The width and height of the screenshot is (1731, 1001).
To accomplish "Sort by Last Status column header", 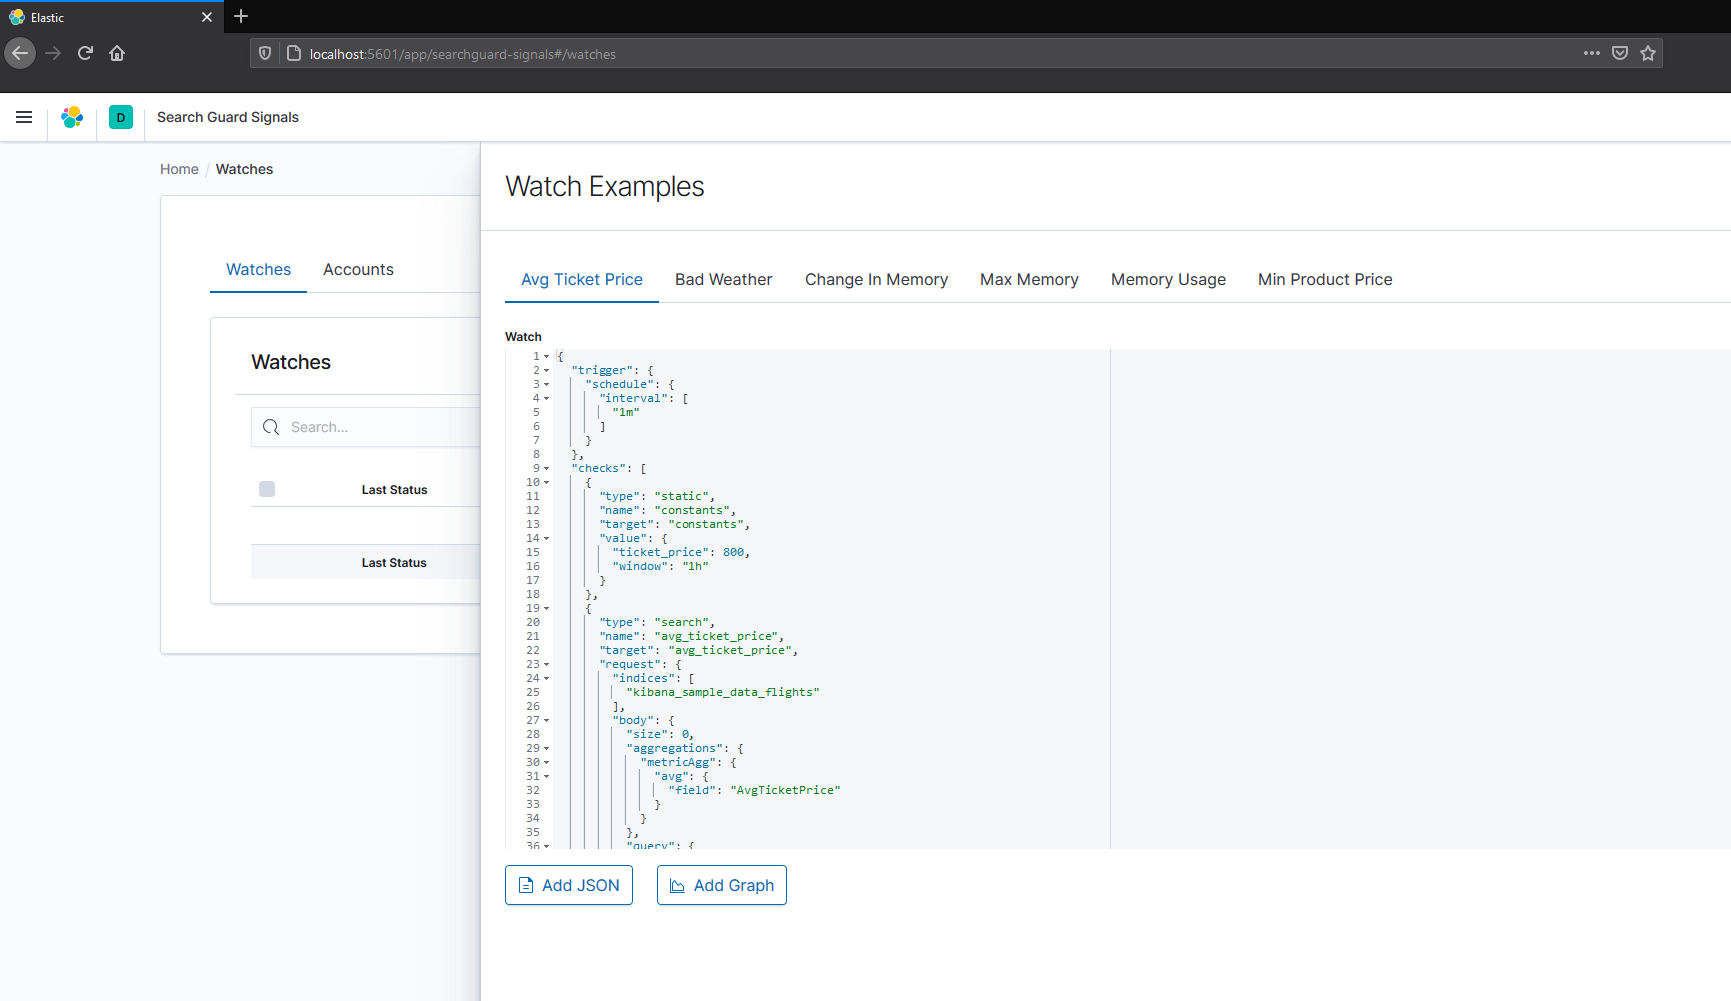I will pos(394,490).
